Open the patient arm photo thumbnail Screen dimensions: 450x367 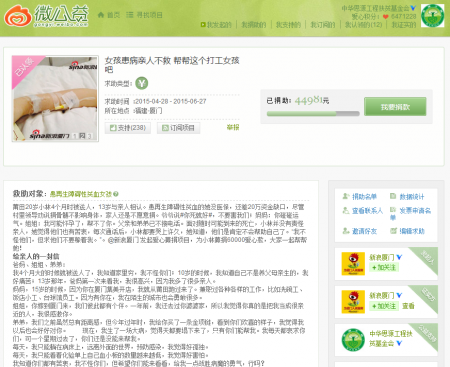coord(55,98)
